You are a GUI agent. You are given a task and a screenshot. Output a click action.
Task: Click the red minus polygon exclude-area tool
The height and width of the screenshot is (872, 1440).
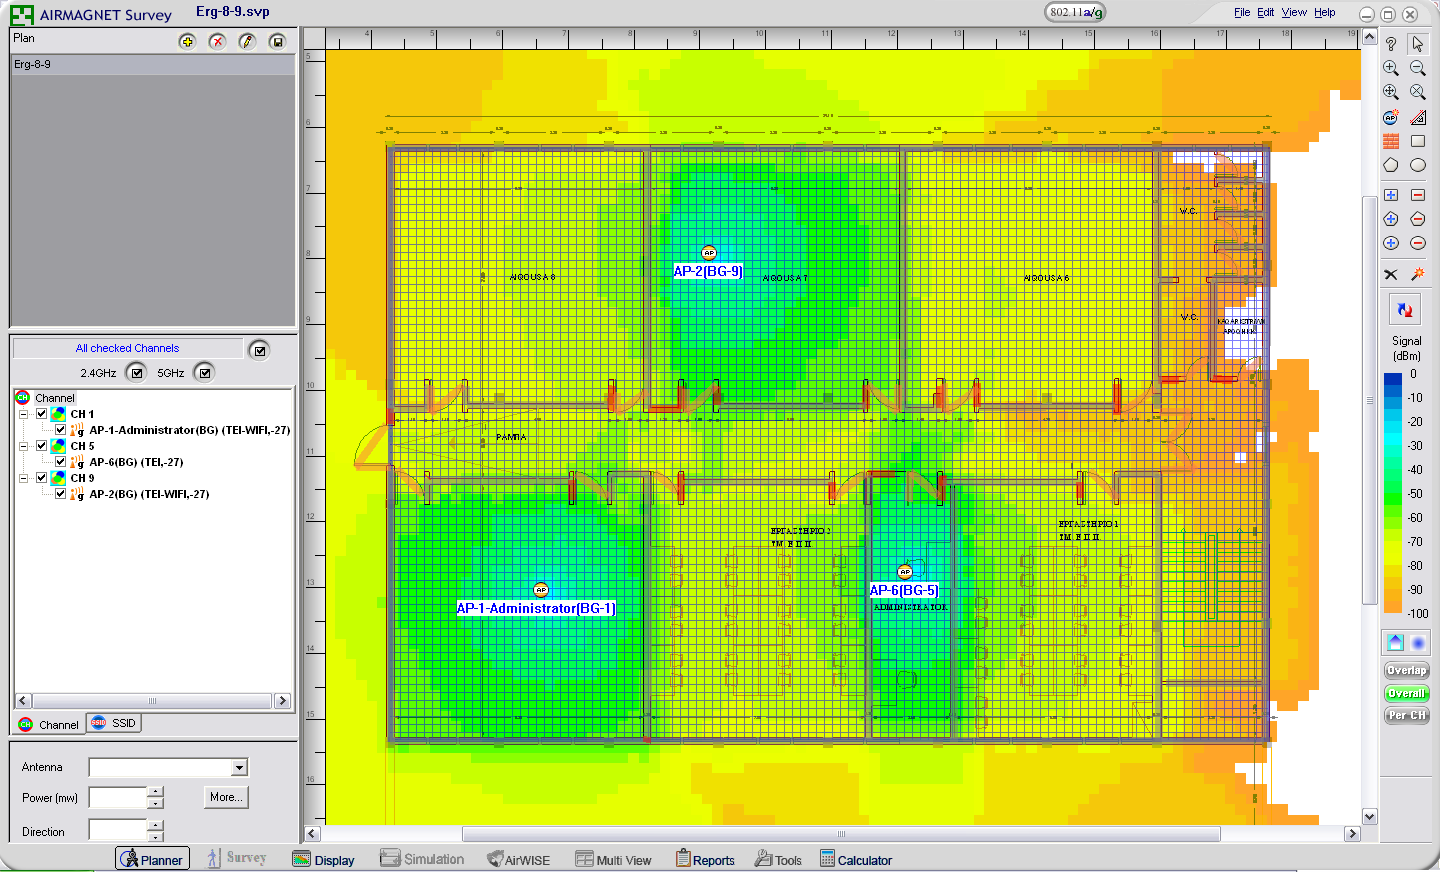(x=1418, y=219)
